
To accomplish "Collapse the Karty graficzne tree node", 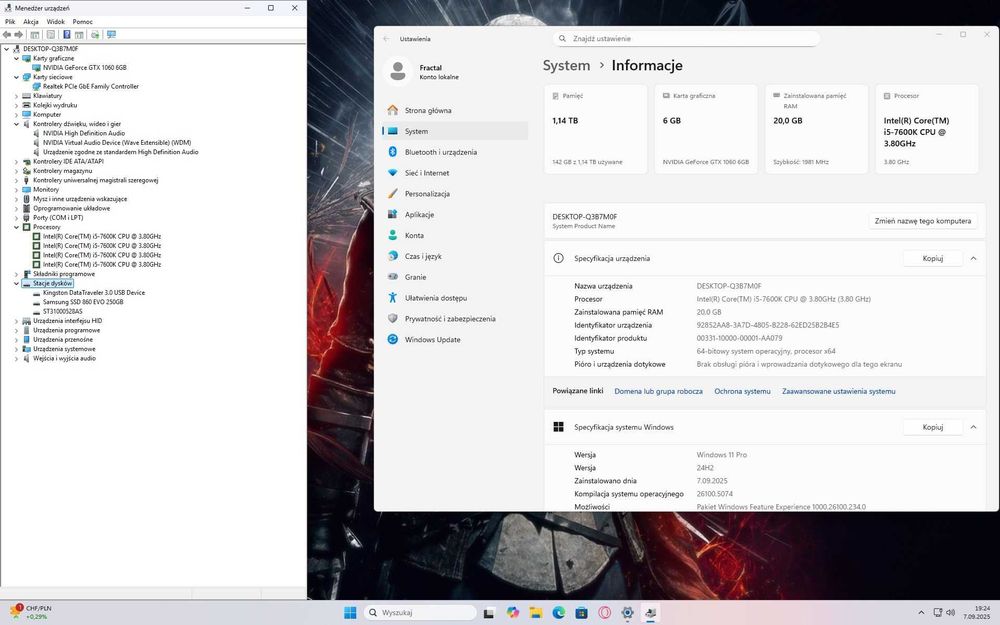I will coord(17,58).
